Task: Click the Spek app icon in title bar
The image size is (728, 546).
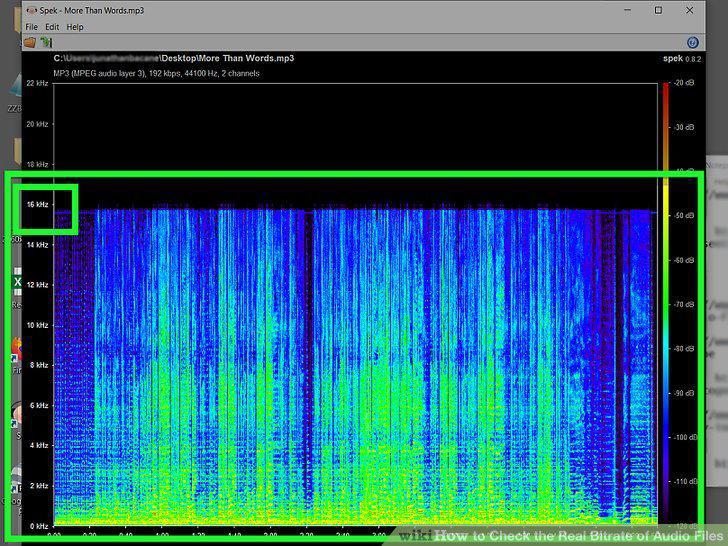Action: (32, 10)
